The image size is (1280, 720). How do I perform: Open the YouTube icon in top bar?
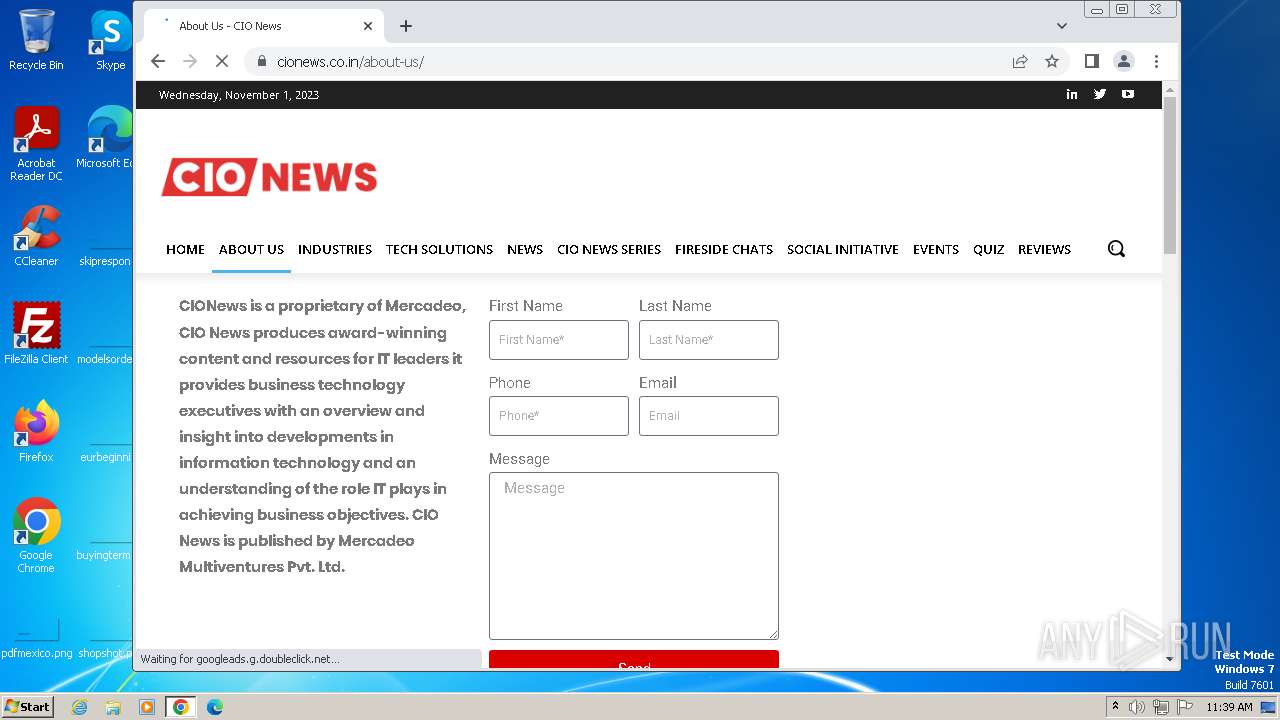tap(1128, 94)
